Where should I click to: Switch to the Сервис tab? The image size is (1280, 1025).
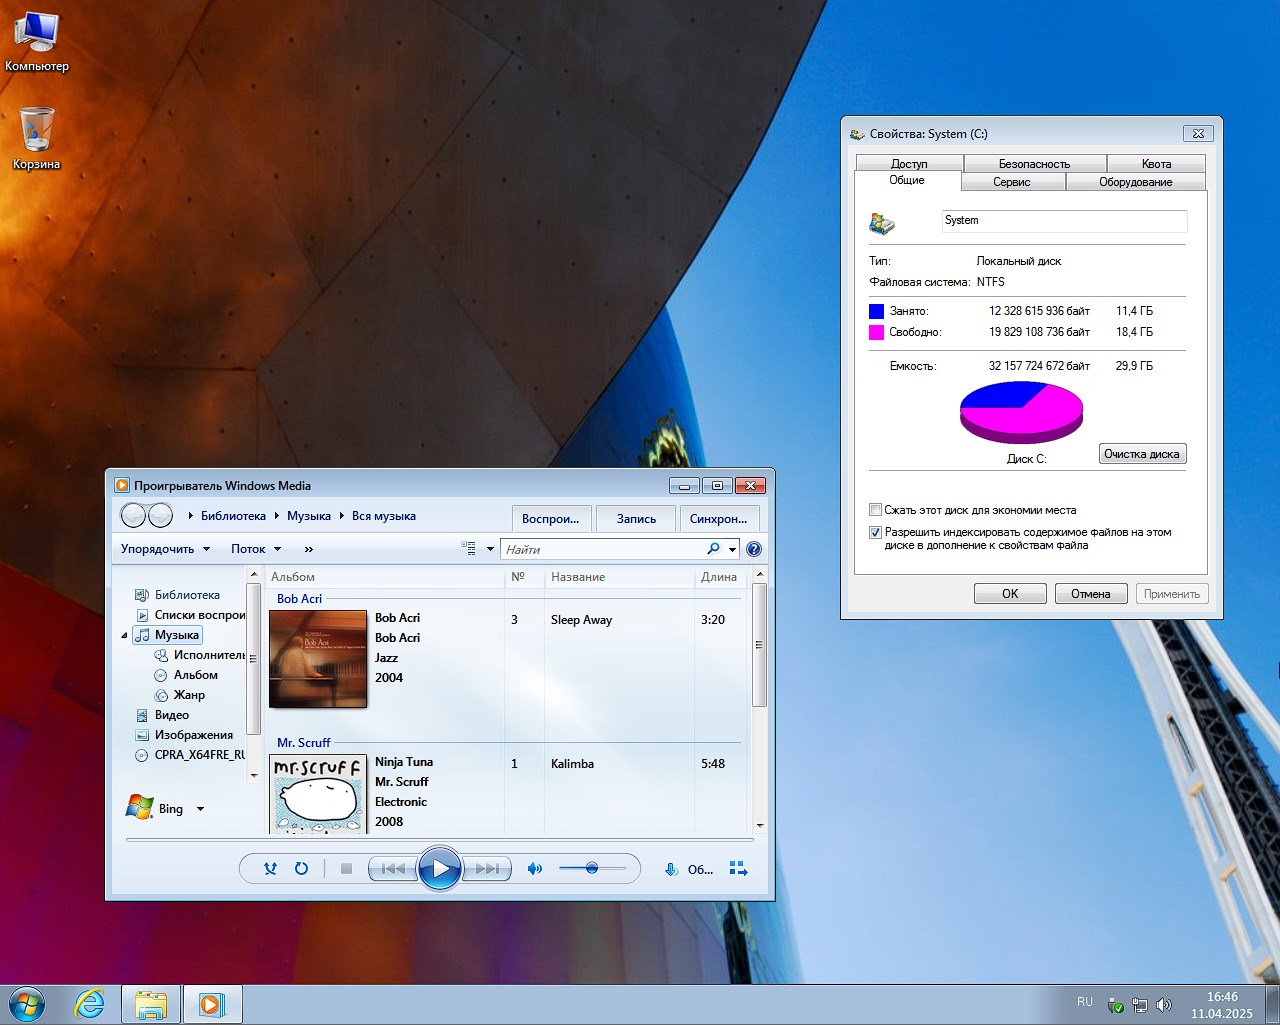[1012, 182]
